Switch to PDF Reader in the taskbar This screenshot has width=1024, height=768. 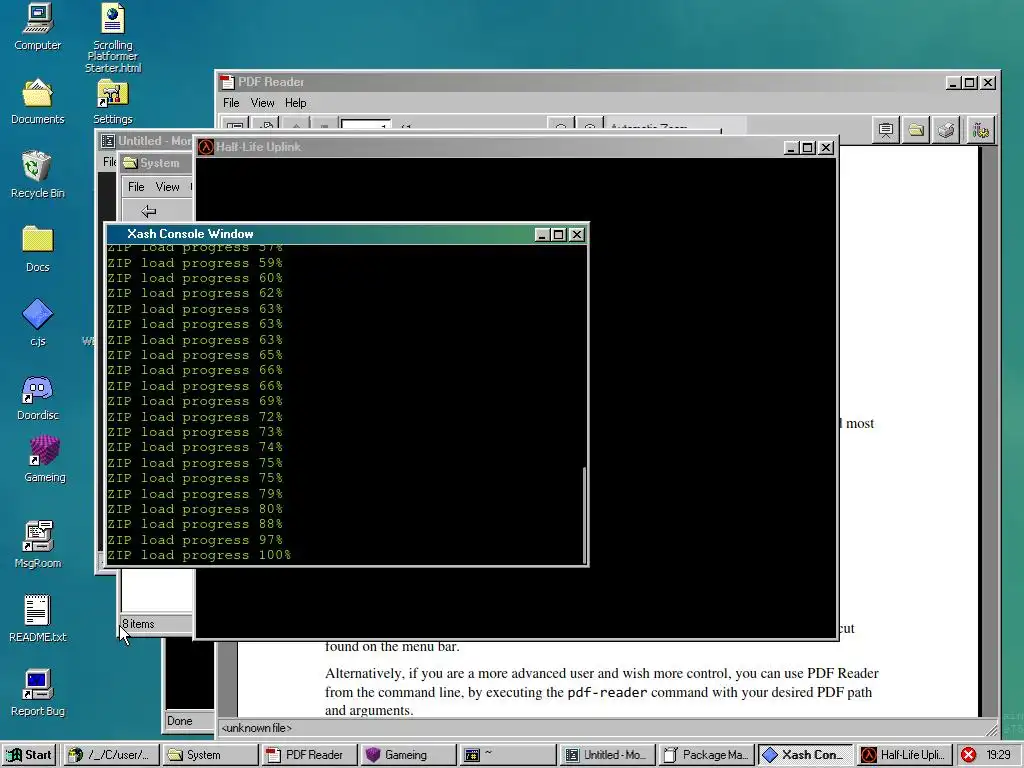tap(310, 755)
